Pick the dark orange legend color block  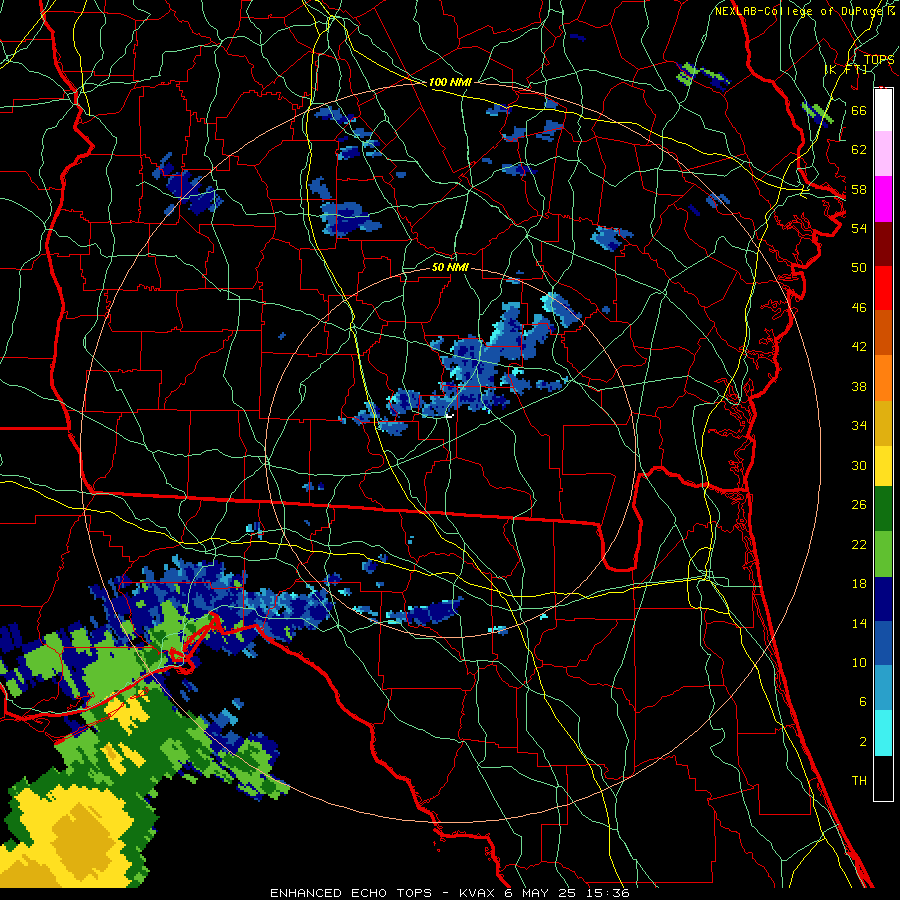pos(883,333)
